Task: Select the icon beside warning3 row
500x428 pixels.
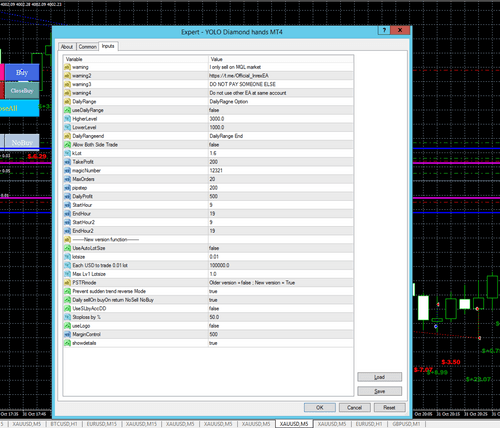Action: [68, 84]
